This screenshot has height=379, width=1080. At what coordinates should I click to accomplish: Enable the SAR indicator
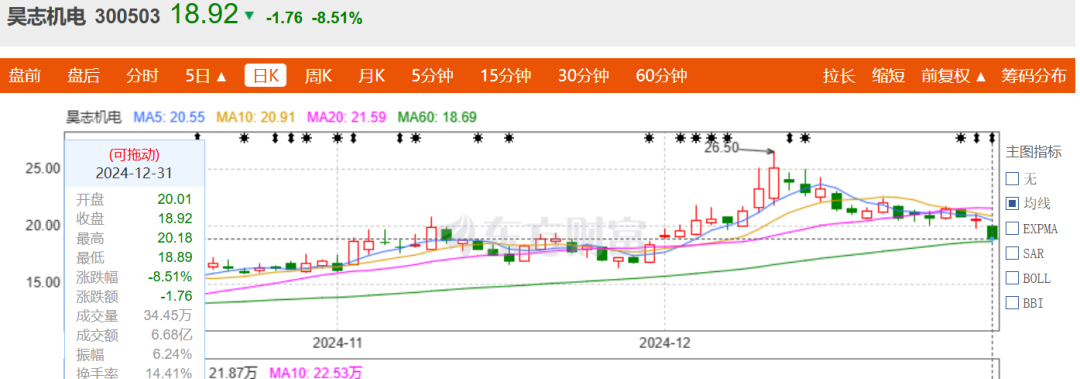pos(1012,253)
